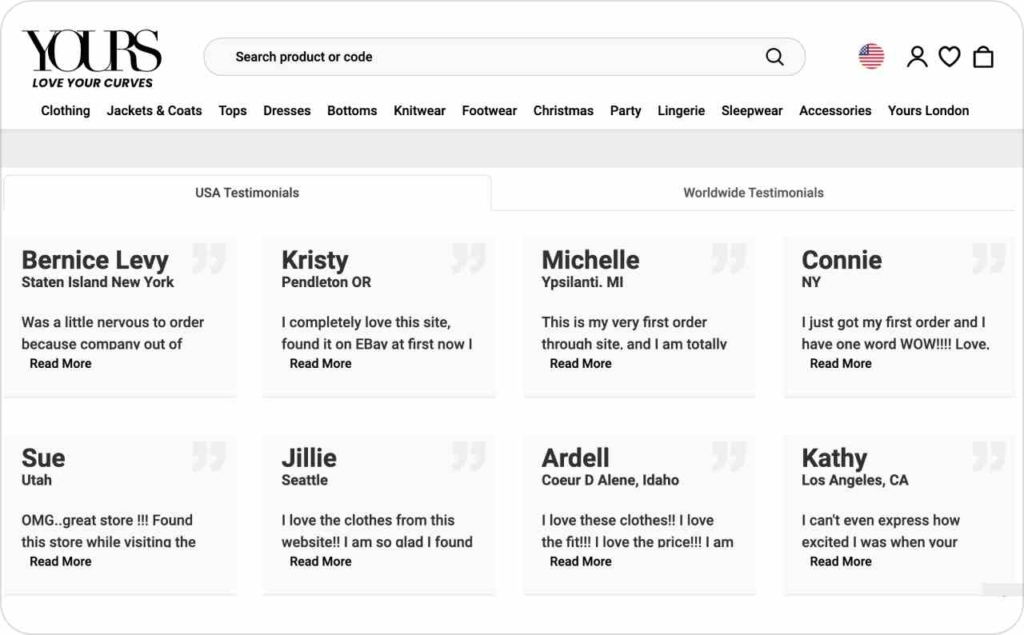Image resolution: width=1024 pixels, height=635 pixels.
Task: Open the Clothing menu
Action: pyautogui.click(x=65, y=111)
